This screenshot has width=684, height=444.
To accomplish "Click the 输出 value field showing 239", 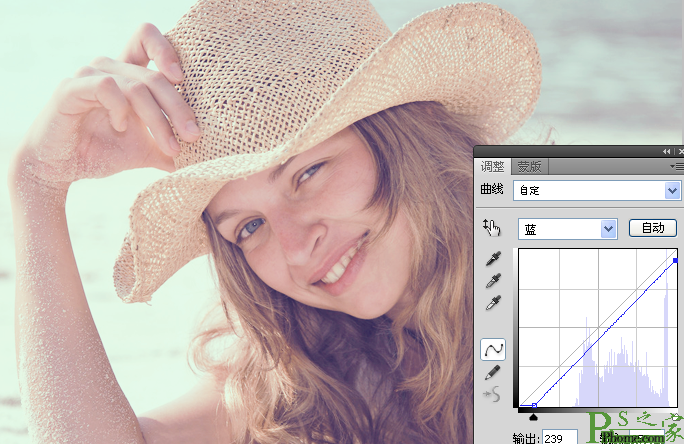I will tap(560, 437).
